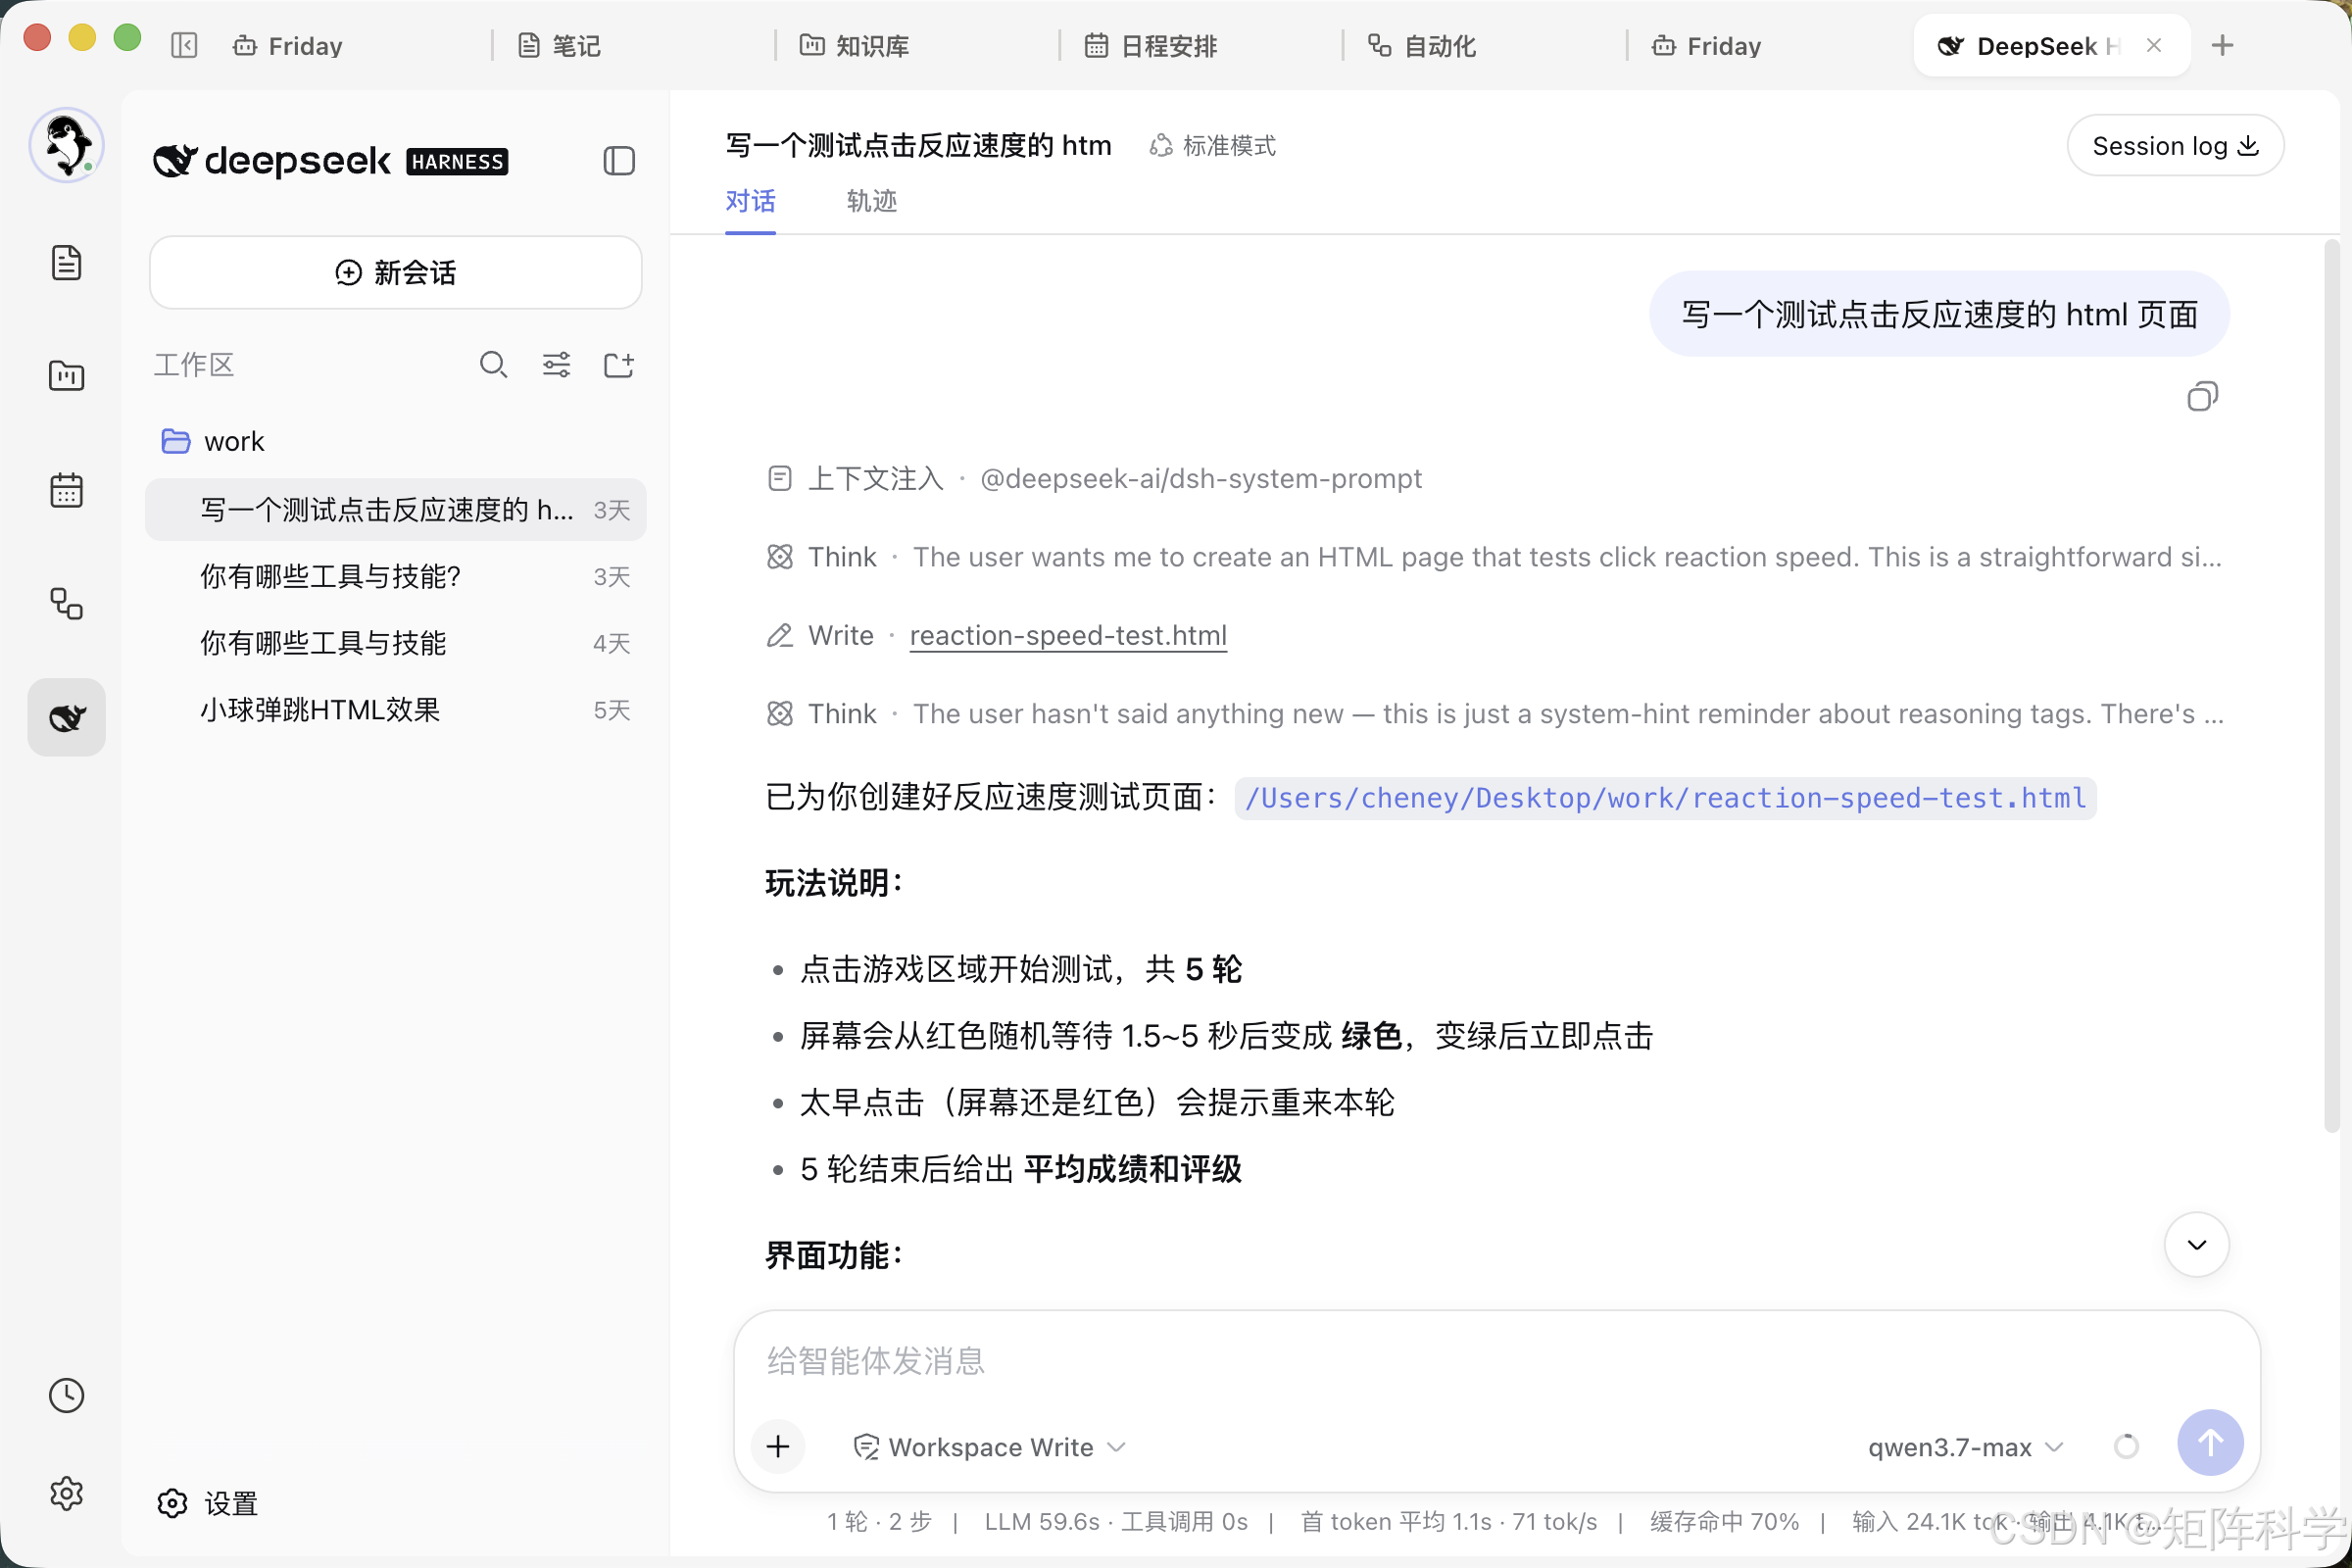
Task: Click the new folder icon in workspace header
Action: coord(619,365)
